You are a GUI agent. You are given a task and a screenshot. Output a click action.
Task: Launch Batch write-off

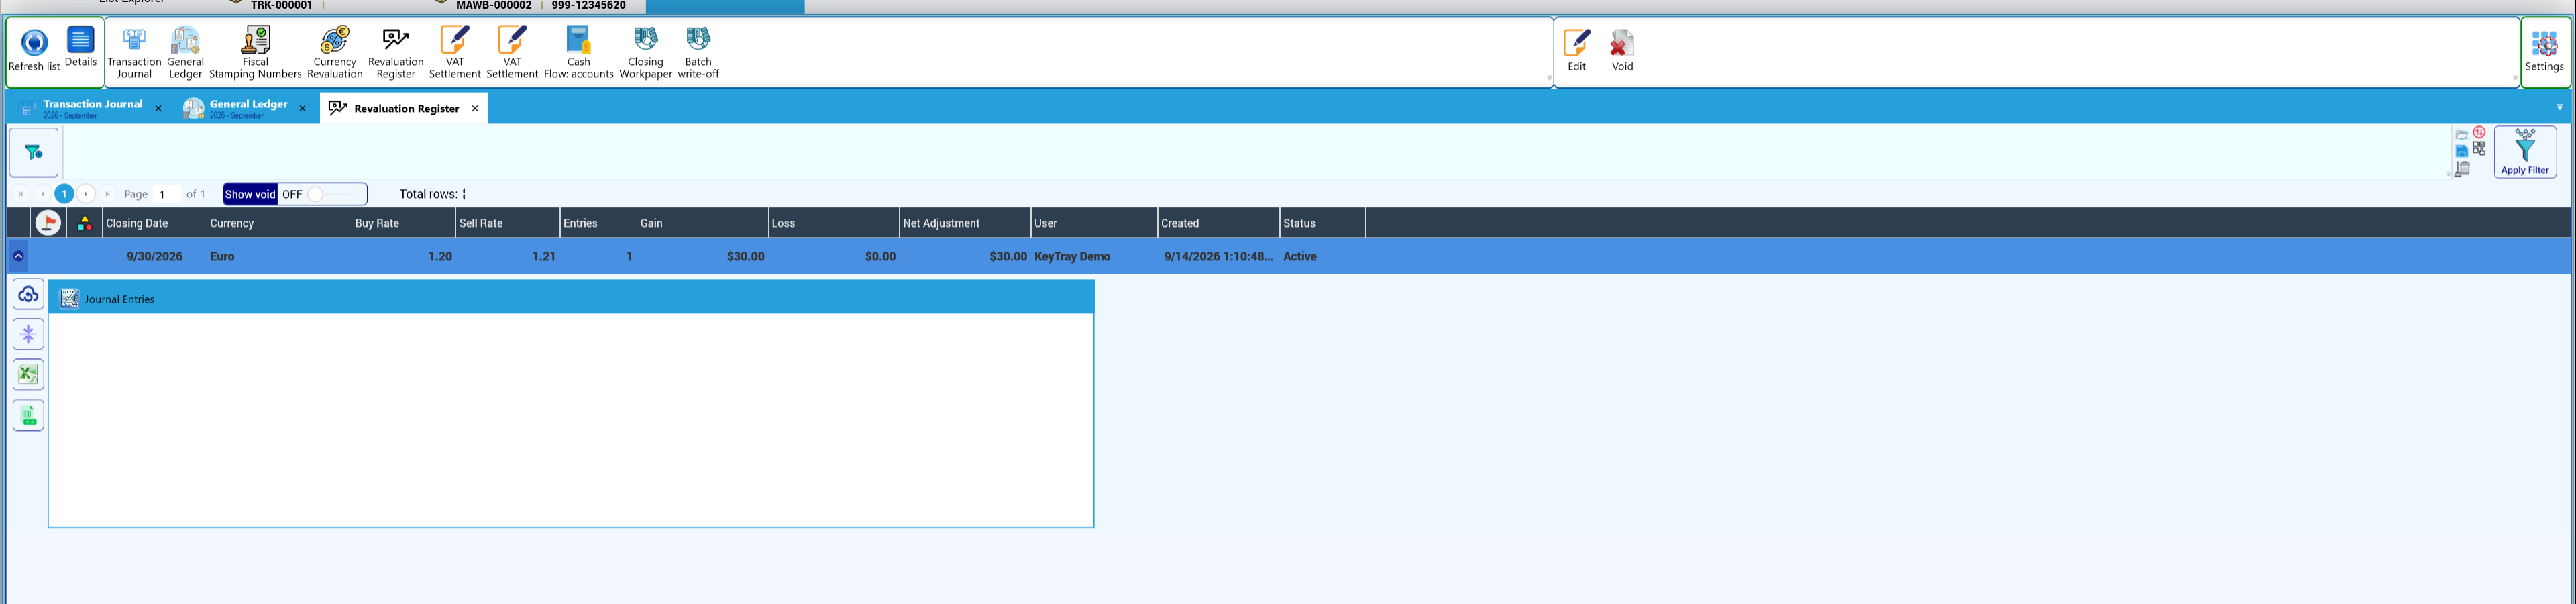click(x=698, y=53)
